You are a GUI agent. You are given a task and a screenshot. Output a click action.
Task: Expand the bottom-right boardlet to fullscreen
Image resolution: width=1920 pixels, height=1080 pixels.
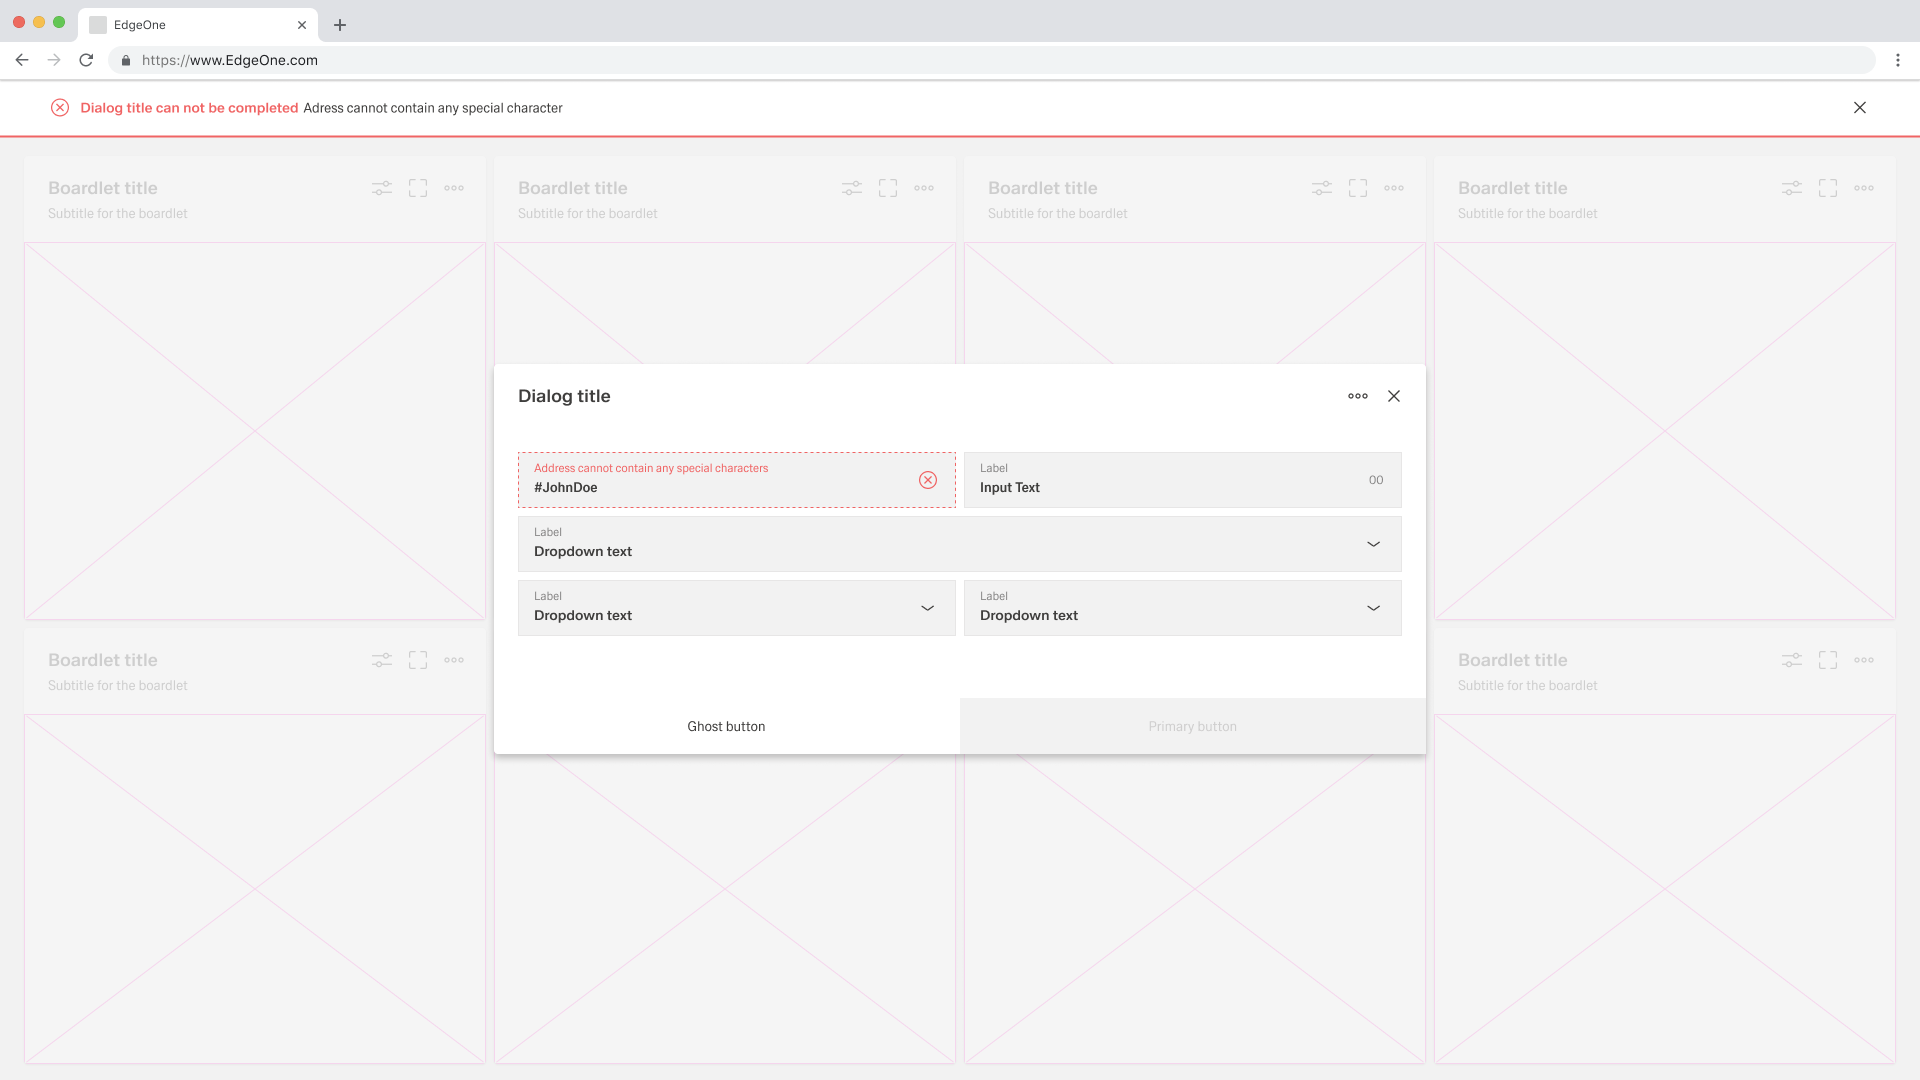pyautogui.click(x=1828, y=660)
